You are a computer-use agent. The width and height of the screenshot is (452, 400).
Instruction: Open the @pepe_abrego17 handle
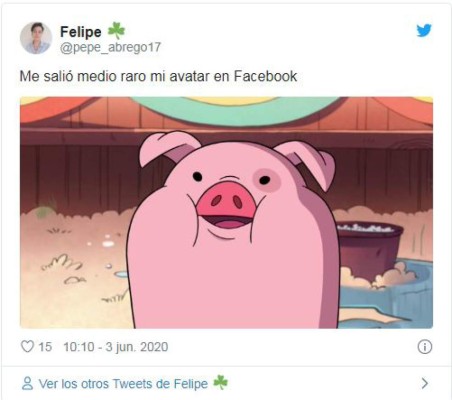pyautogui.click(x=110, y=47)
